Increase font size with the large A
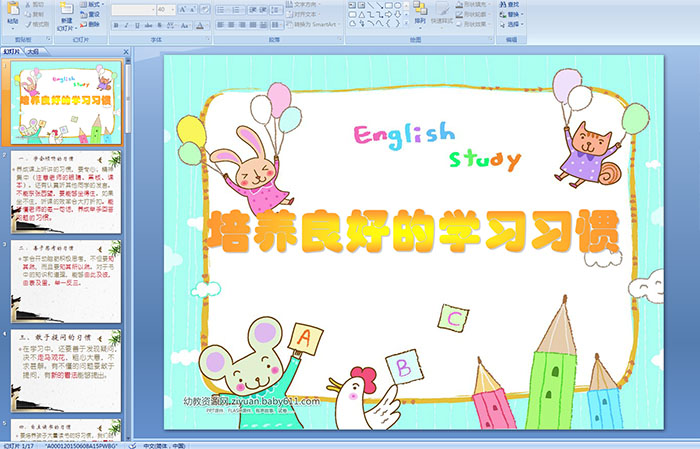The height and width of the screenshot is (449, 700). coord(183,9)
